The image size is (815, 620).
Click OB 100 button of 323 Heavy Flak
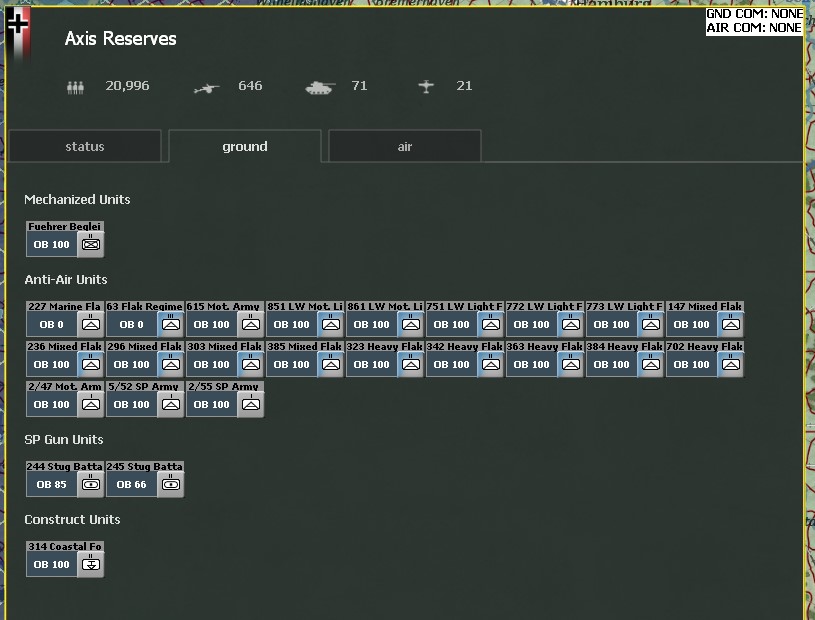[372, 365]
